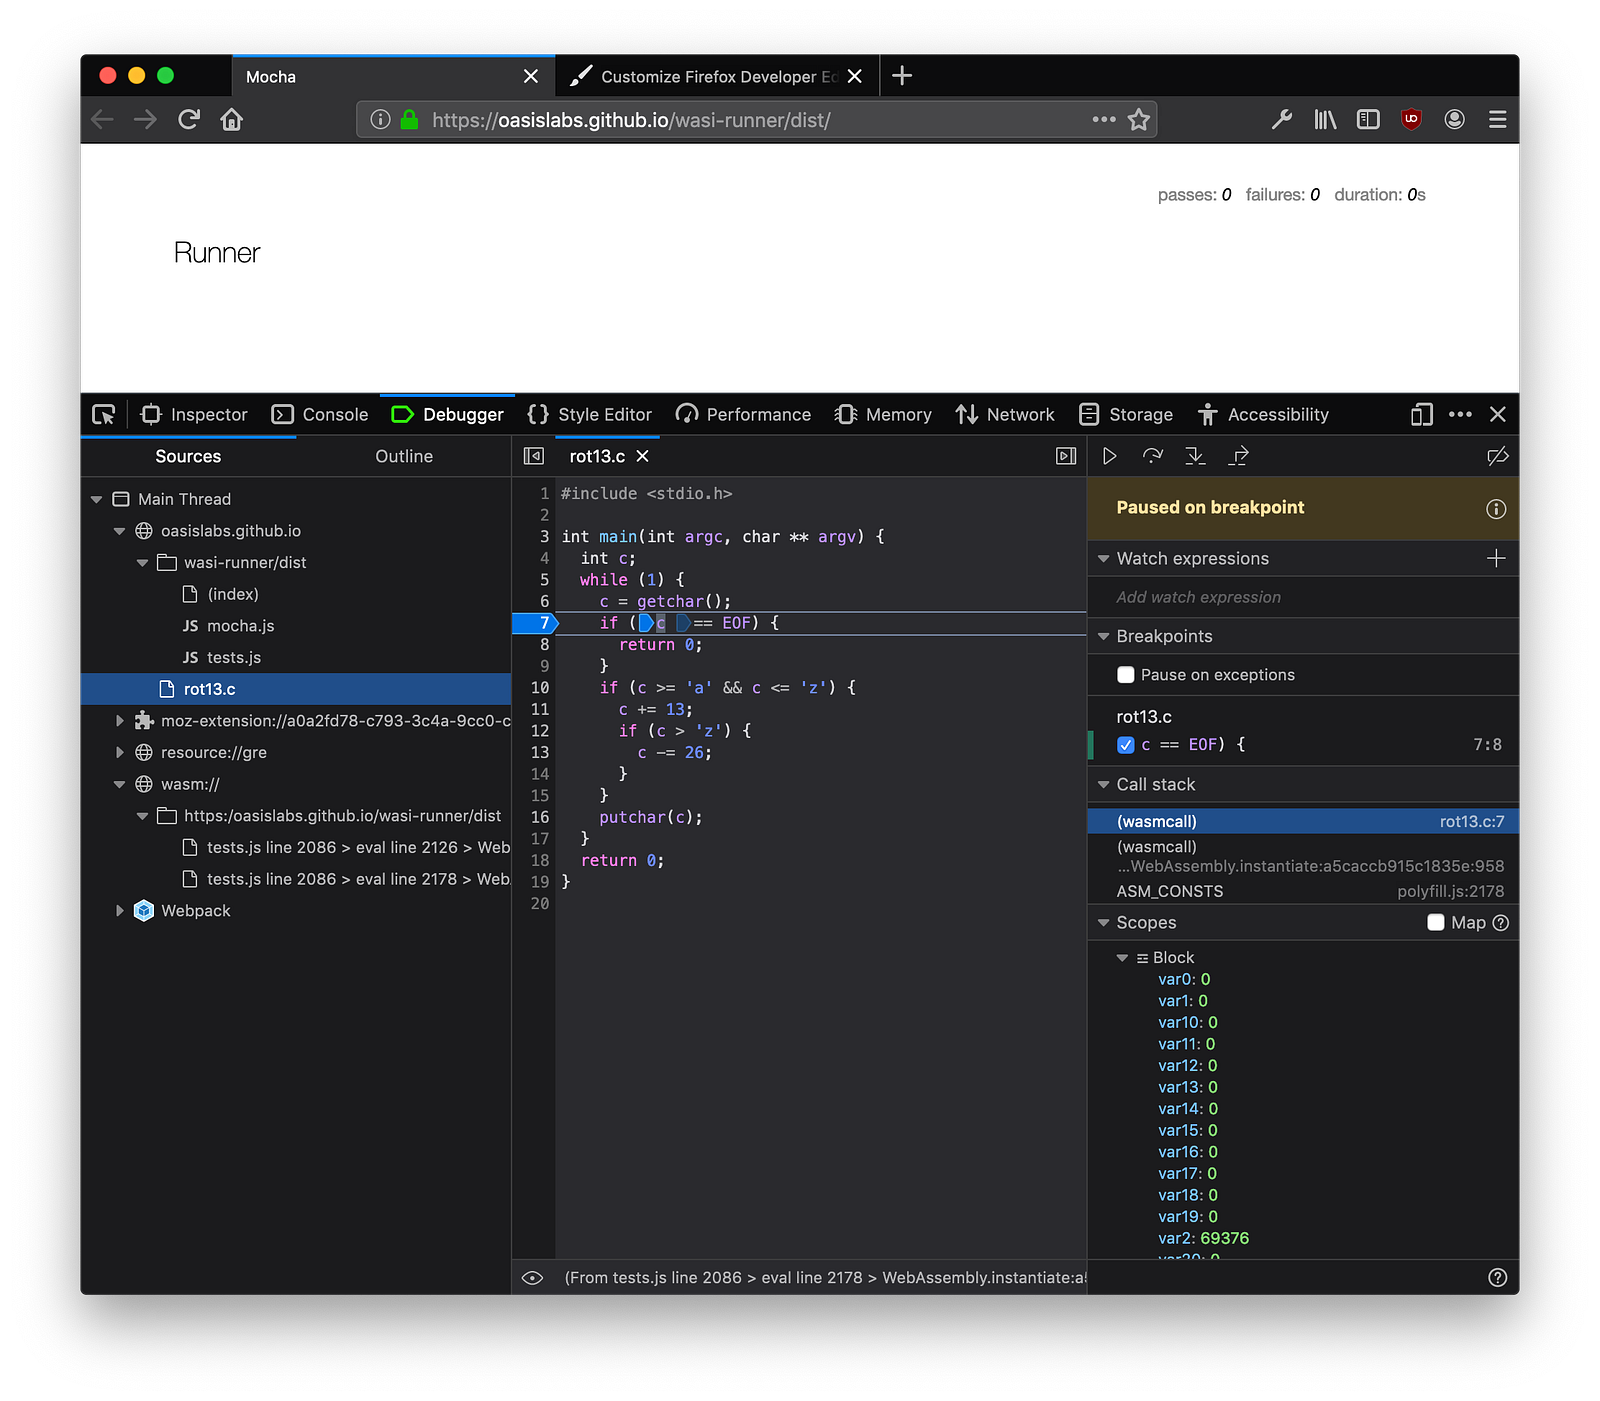Switch to the Outline tab

404,456
